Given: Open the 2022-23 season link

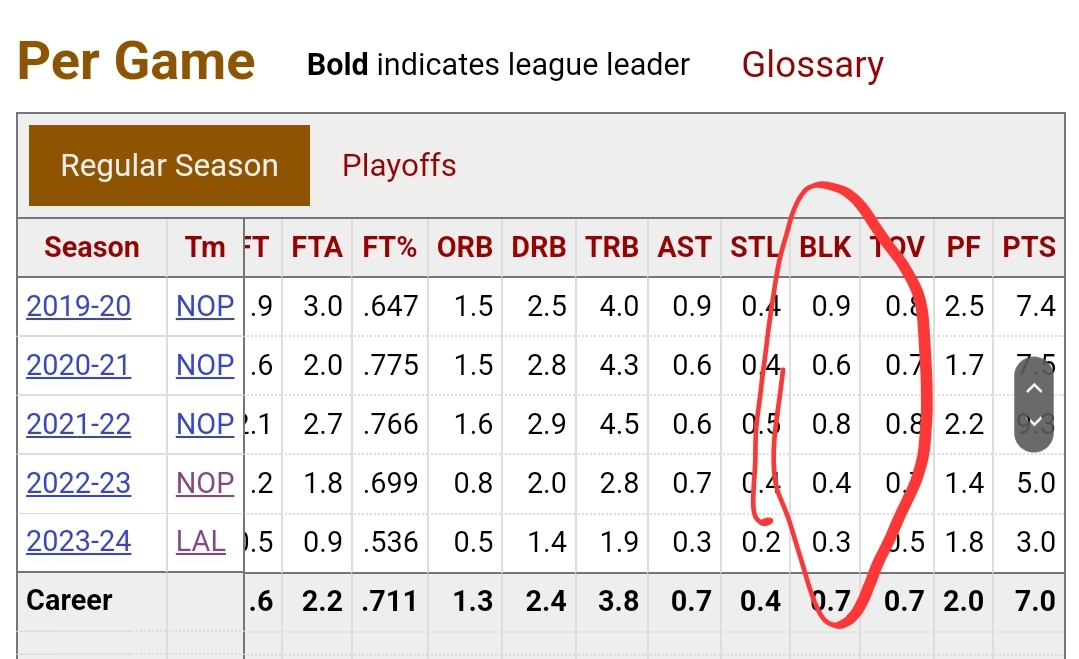Looking at the screenshot, I should click(78, 483).
